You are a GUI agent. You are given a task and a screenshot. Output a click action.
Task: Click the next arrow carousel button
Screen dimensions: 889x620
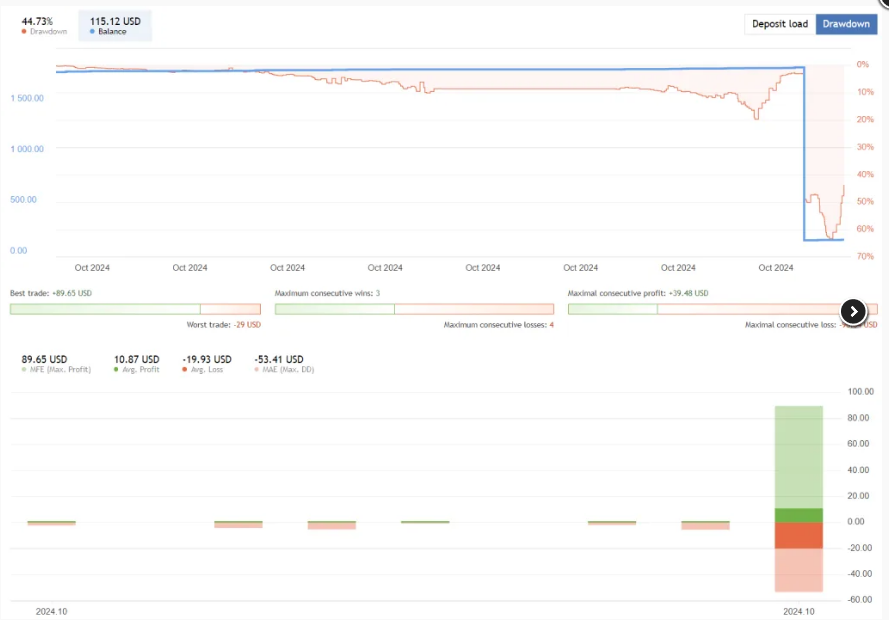[853, 311]
